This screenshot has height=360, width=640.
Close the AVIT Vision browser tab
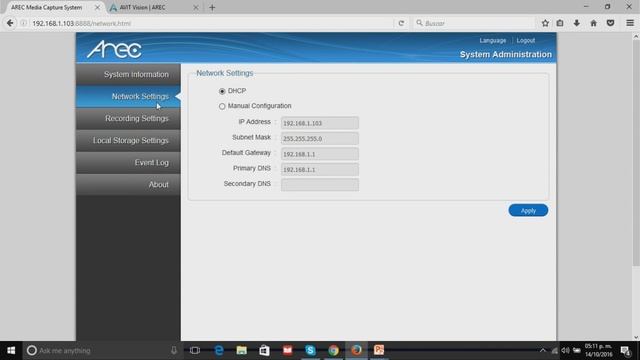tap(196, 7)
